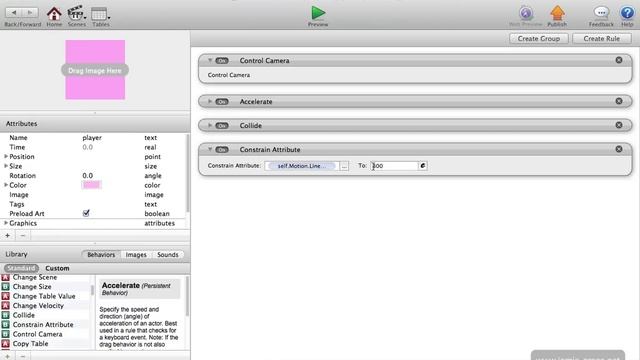
Task: Select the self.Motion.Line attribute field
Action: pos(302,166)
